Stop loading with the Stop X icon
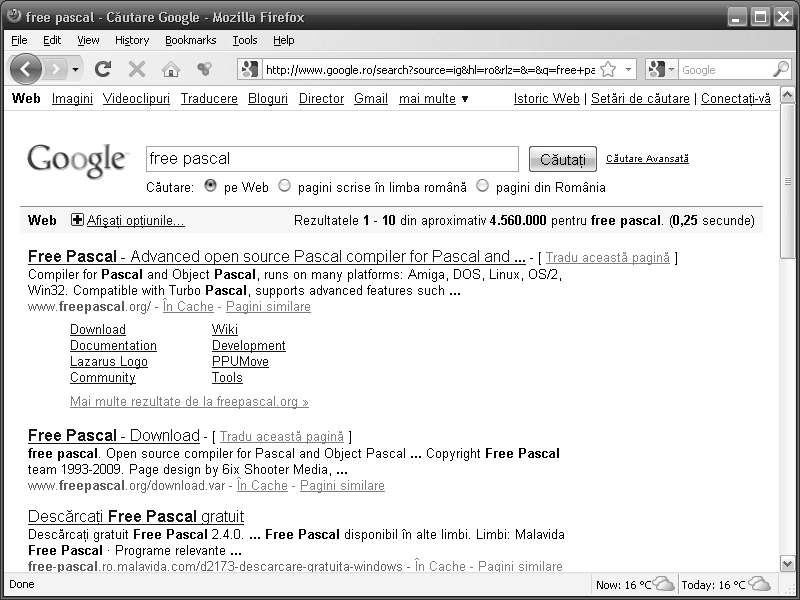Screen dimensions: 800x600 tap(137, 69)
